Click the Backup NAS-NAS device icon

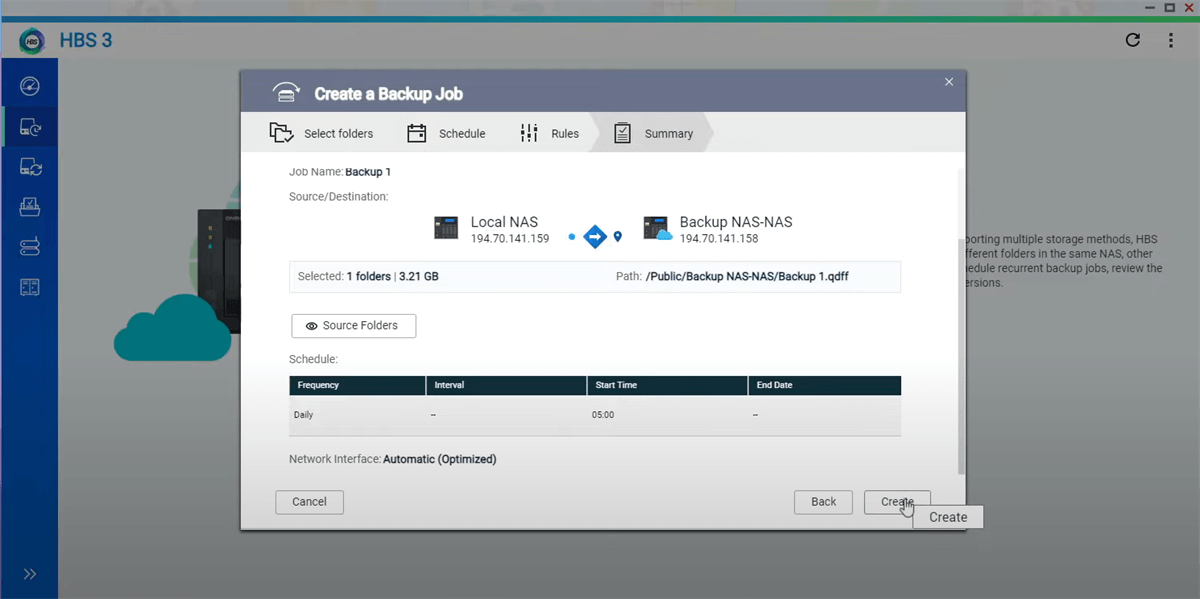(x=656, y=229)
